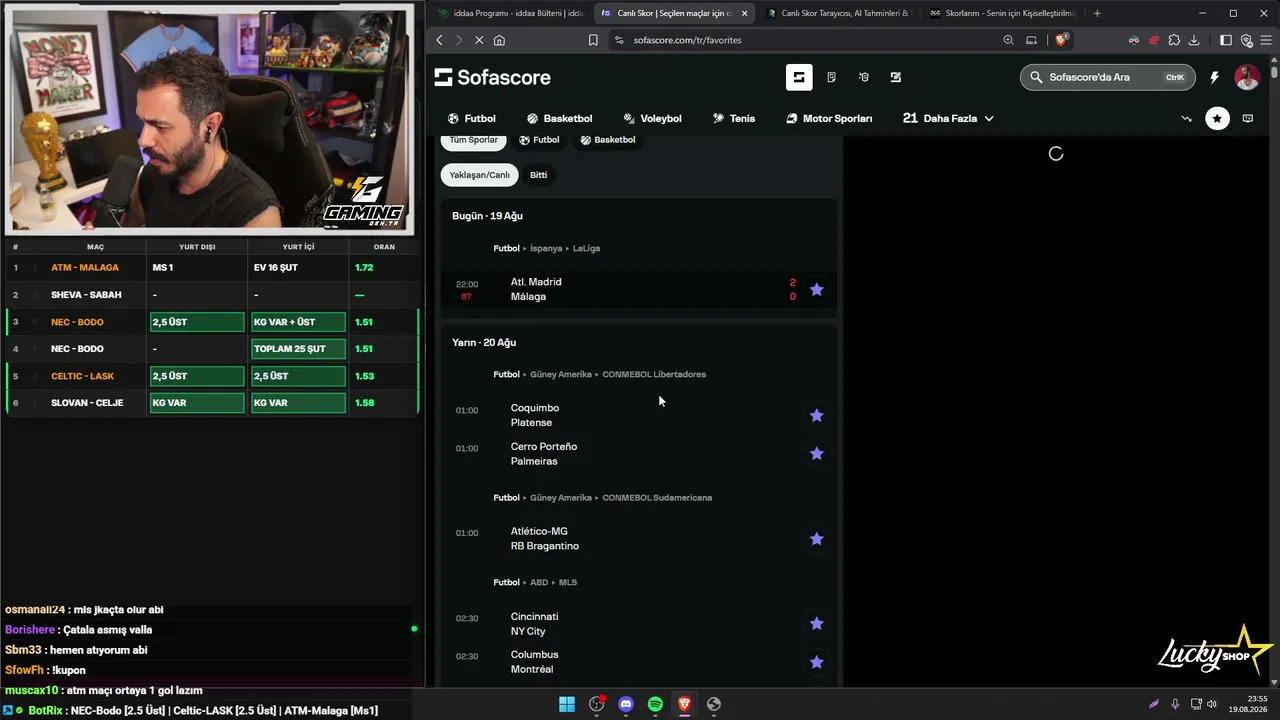Open the Cincinnati vs NY City match
1280x720 pixels.
tap(638, 623)
